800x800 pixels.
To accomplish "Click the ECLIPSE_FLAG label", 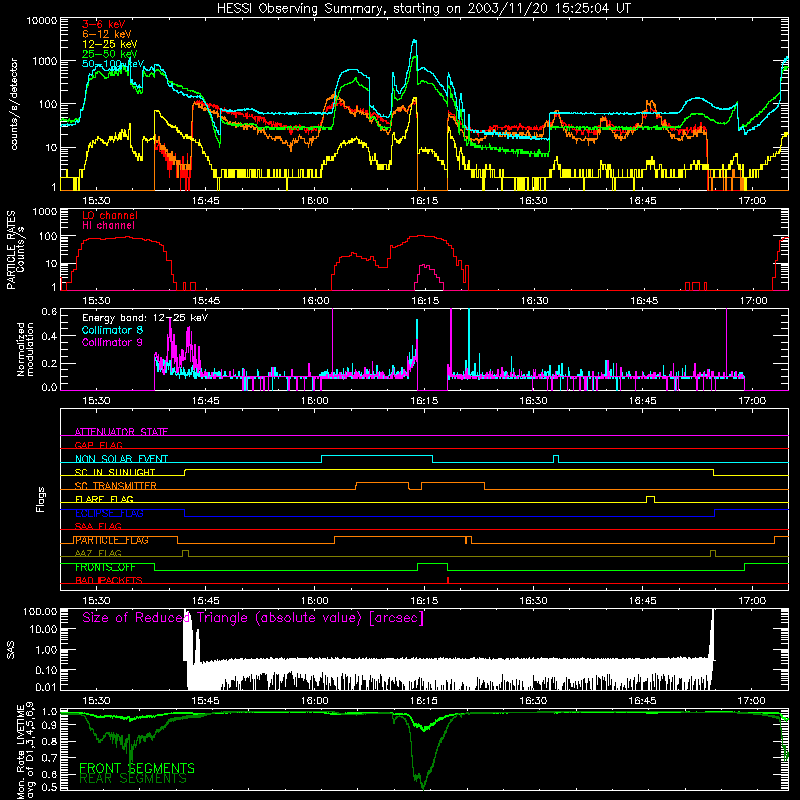I will [x=109, y=513].
